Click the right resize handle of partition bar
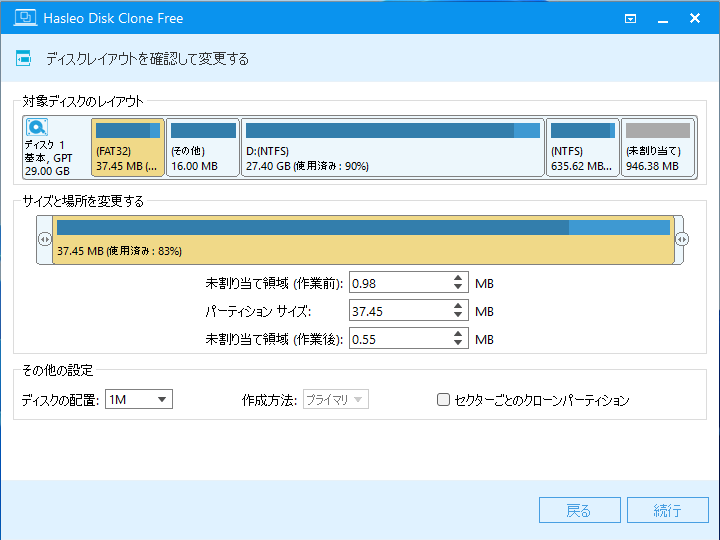The height and width of the screenshot is (540, 720). coord(682,240)
